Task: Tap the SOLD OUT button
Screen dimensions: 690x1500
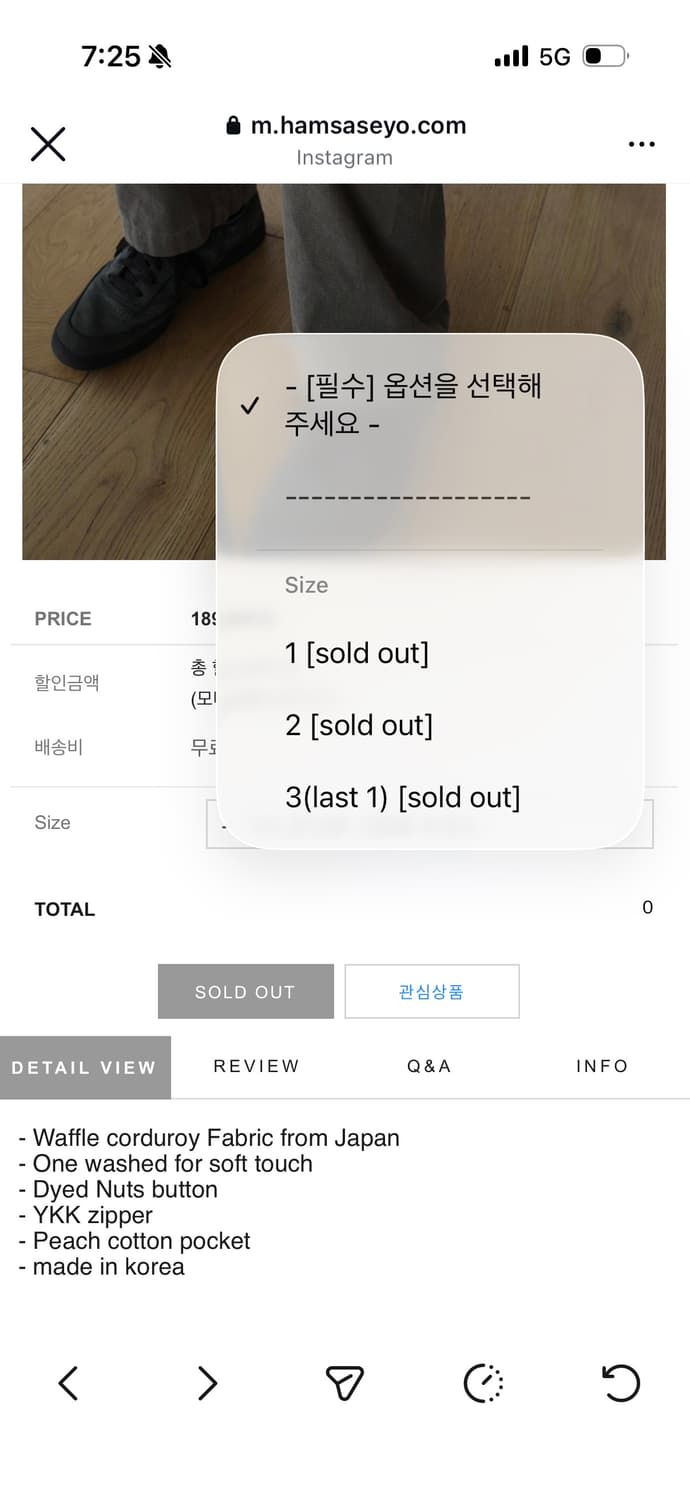Action: pyautogui.click(x=245, y=991)
